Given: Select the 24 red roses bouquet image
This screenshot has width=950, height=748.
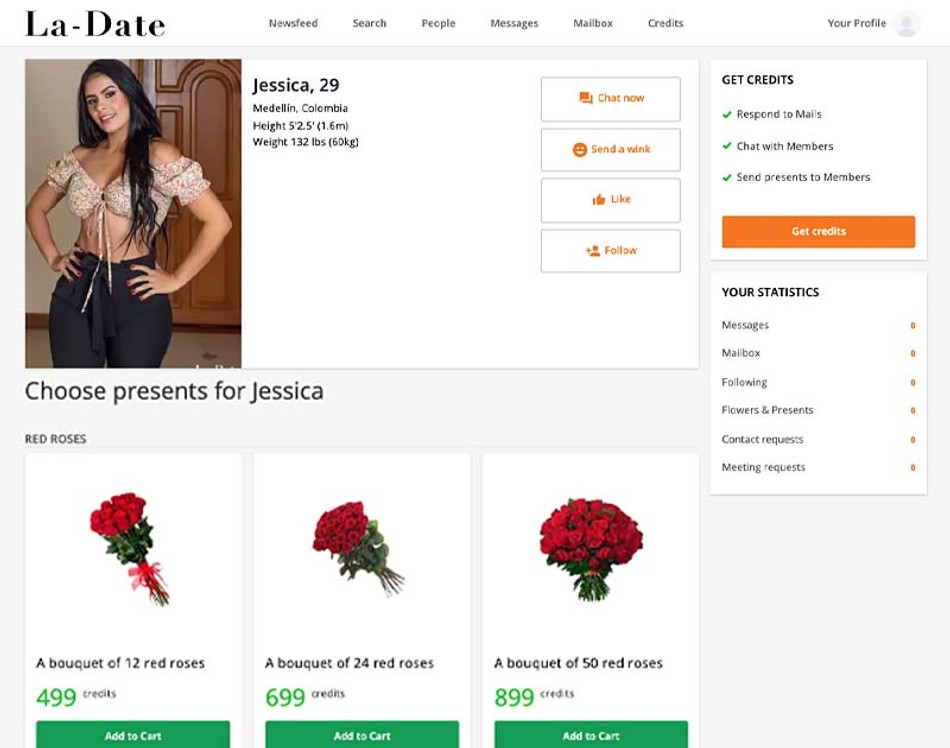Looking at the screenshot, I should click(x=359, y=548).
